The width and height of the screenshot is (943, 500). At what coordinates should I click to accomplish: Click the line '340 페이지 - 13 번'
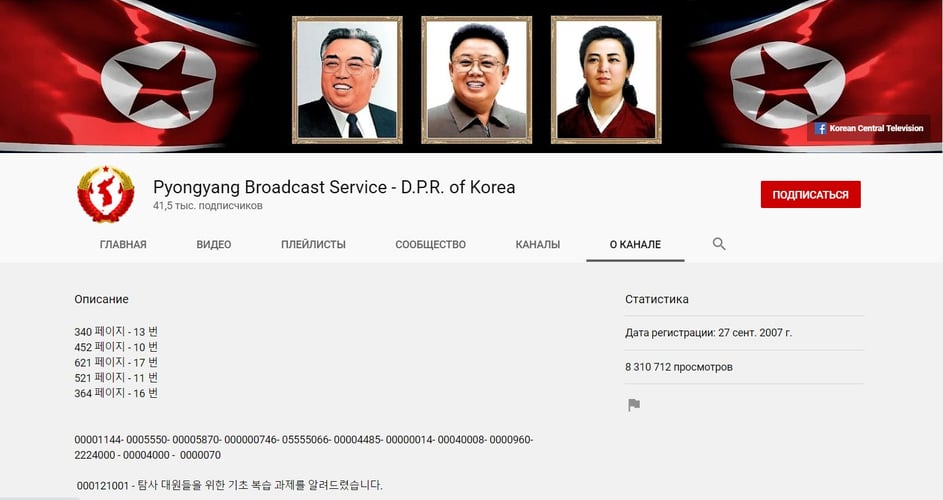[116, 332]
